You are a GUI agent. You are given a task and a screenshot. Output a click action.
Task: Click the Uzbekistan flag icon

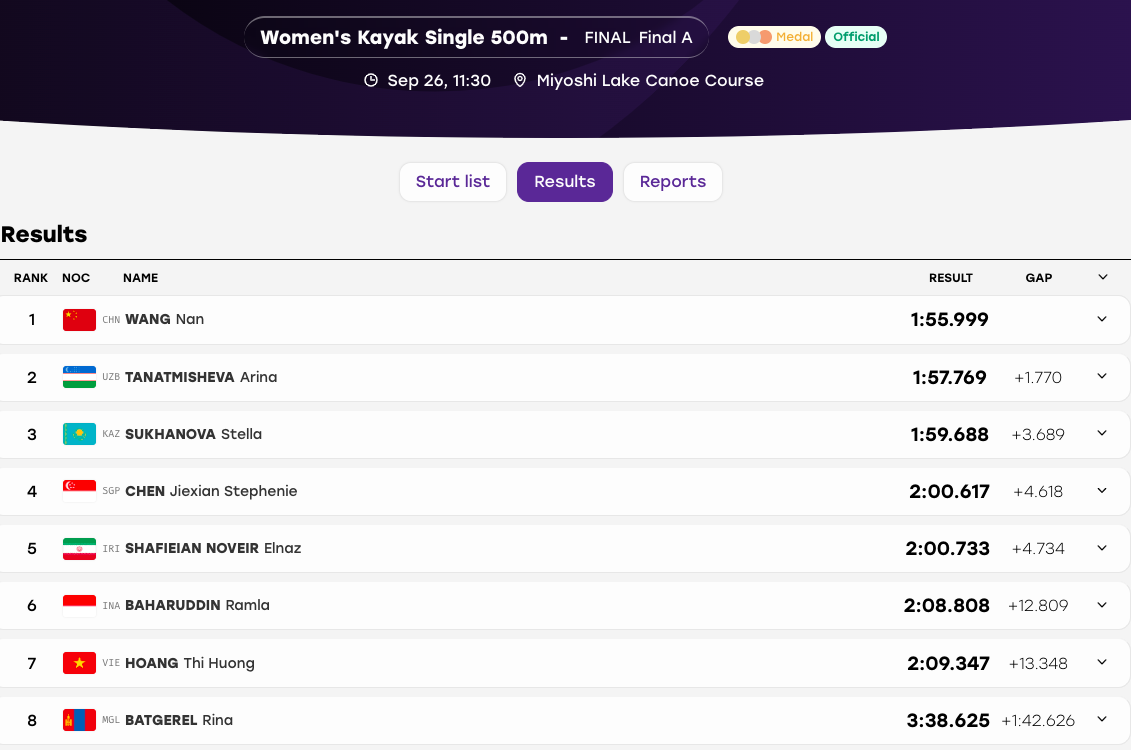pos(79,377)
